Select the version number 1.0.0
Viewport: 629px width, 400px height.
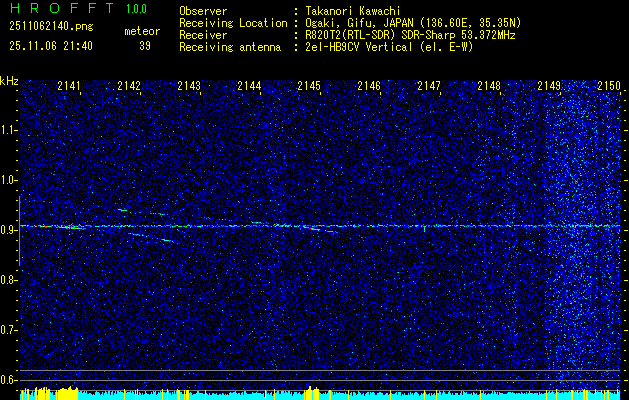[x=136, y=9]
